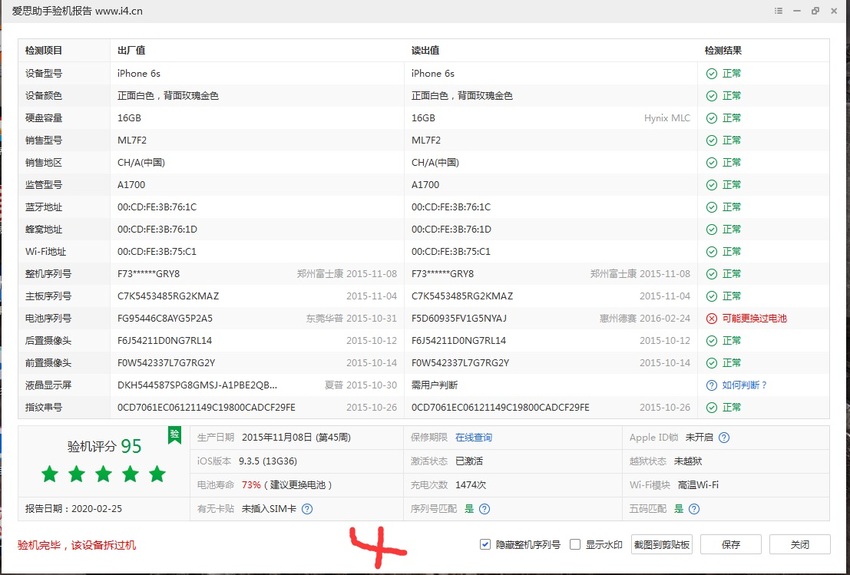Click the help icon beside 序列号匹配
The height and width of the screenshot is (575, 850).
click(485, 509)
